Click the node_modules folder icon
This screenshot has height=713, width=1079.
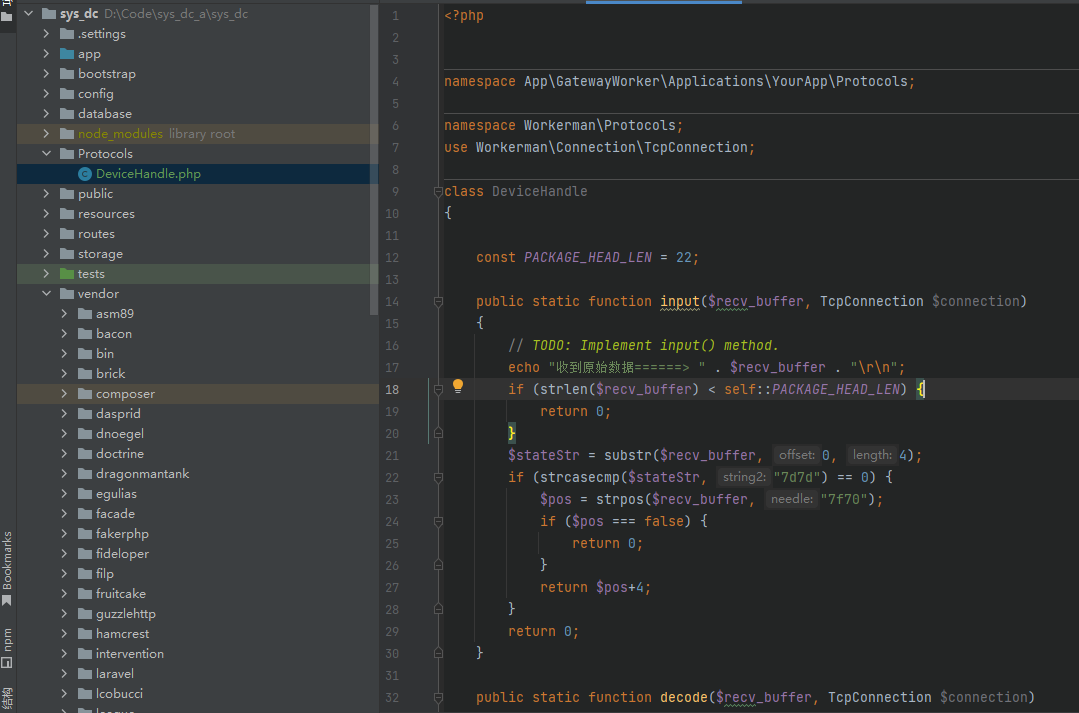67,134
